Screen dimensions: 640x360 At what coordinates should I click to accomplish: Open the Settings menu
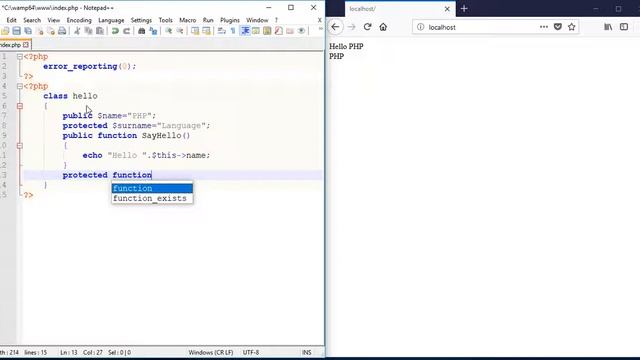[x=141, y=20]
